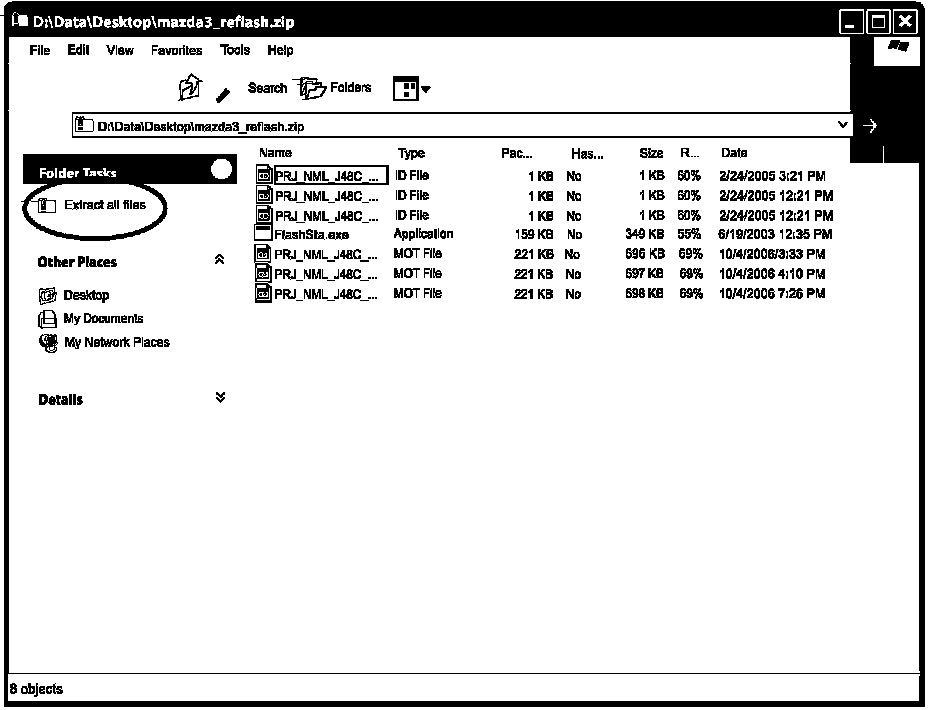Click the Search toolbar button
The image size is (944, 710).
click(x=266, y=88)
